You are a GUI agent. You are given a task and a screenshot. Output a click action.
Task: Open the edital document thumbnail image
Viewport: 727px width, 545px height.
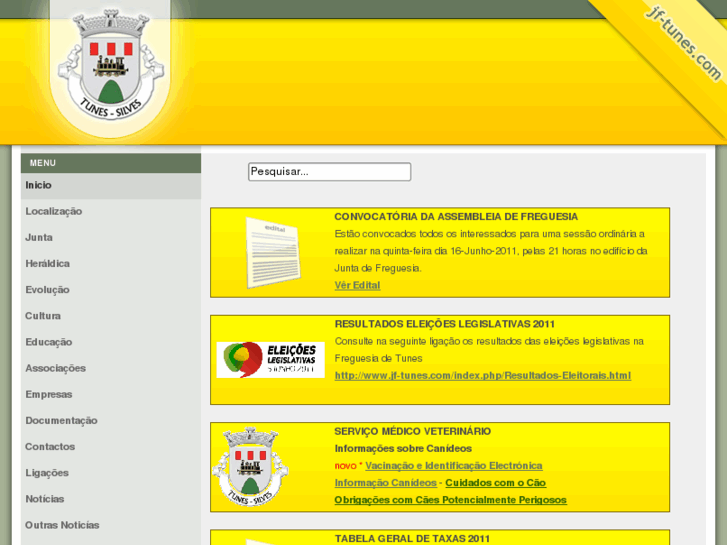click(273, 252)
